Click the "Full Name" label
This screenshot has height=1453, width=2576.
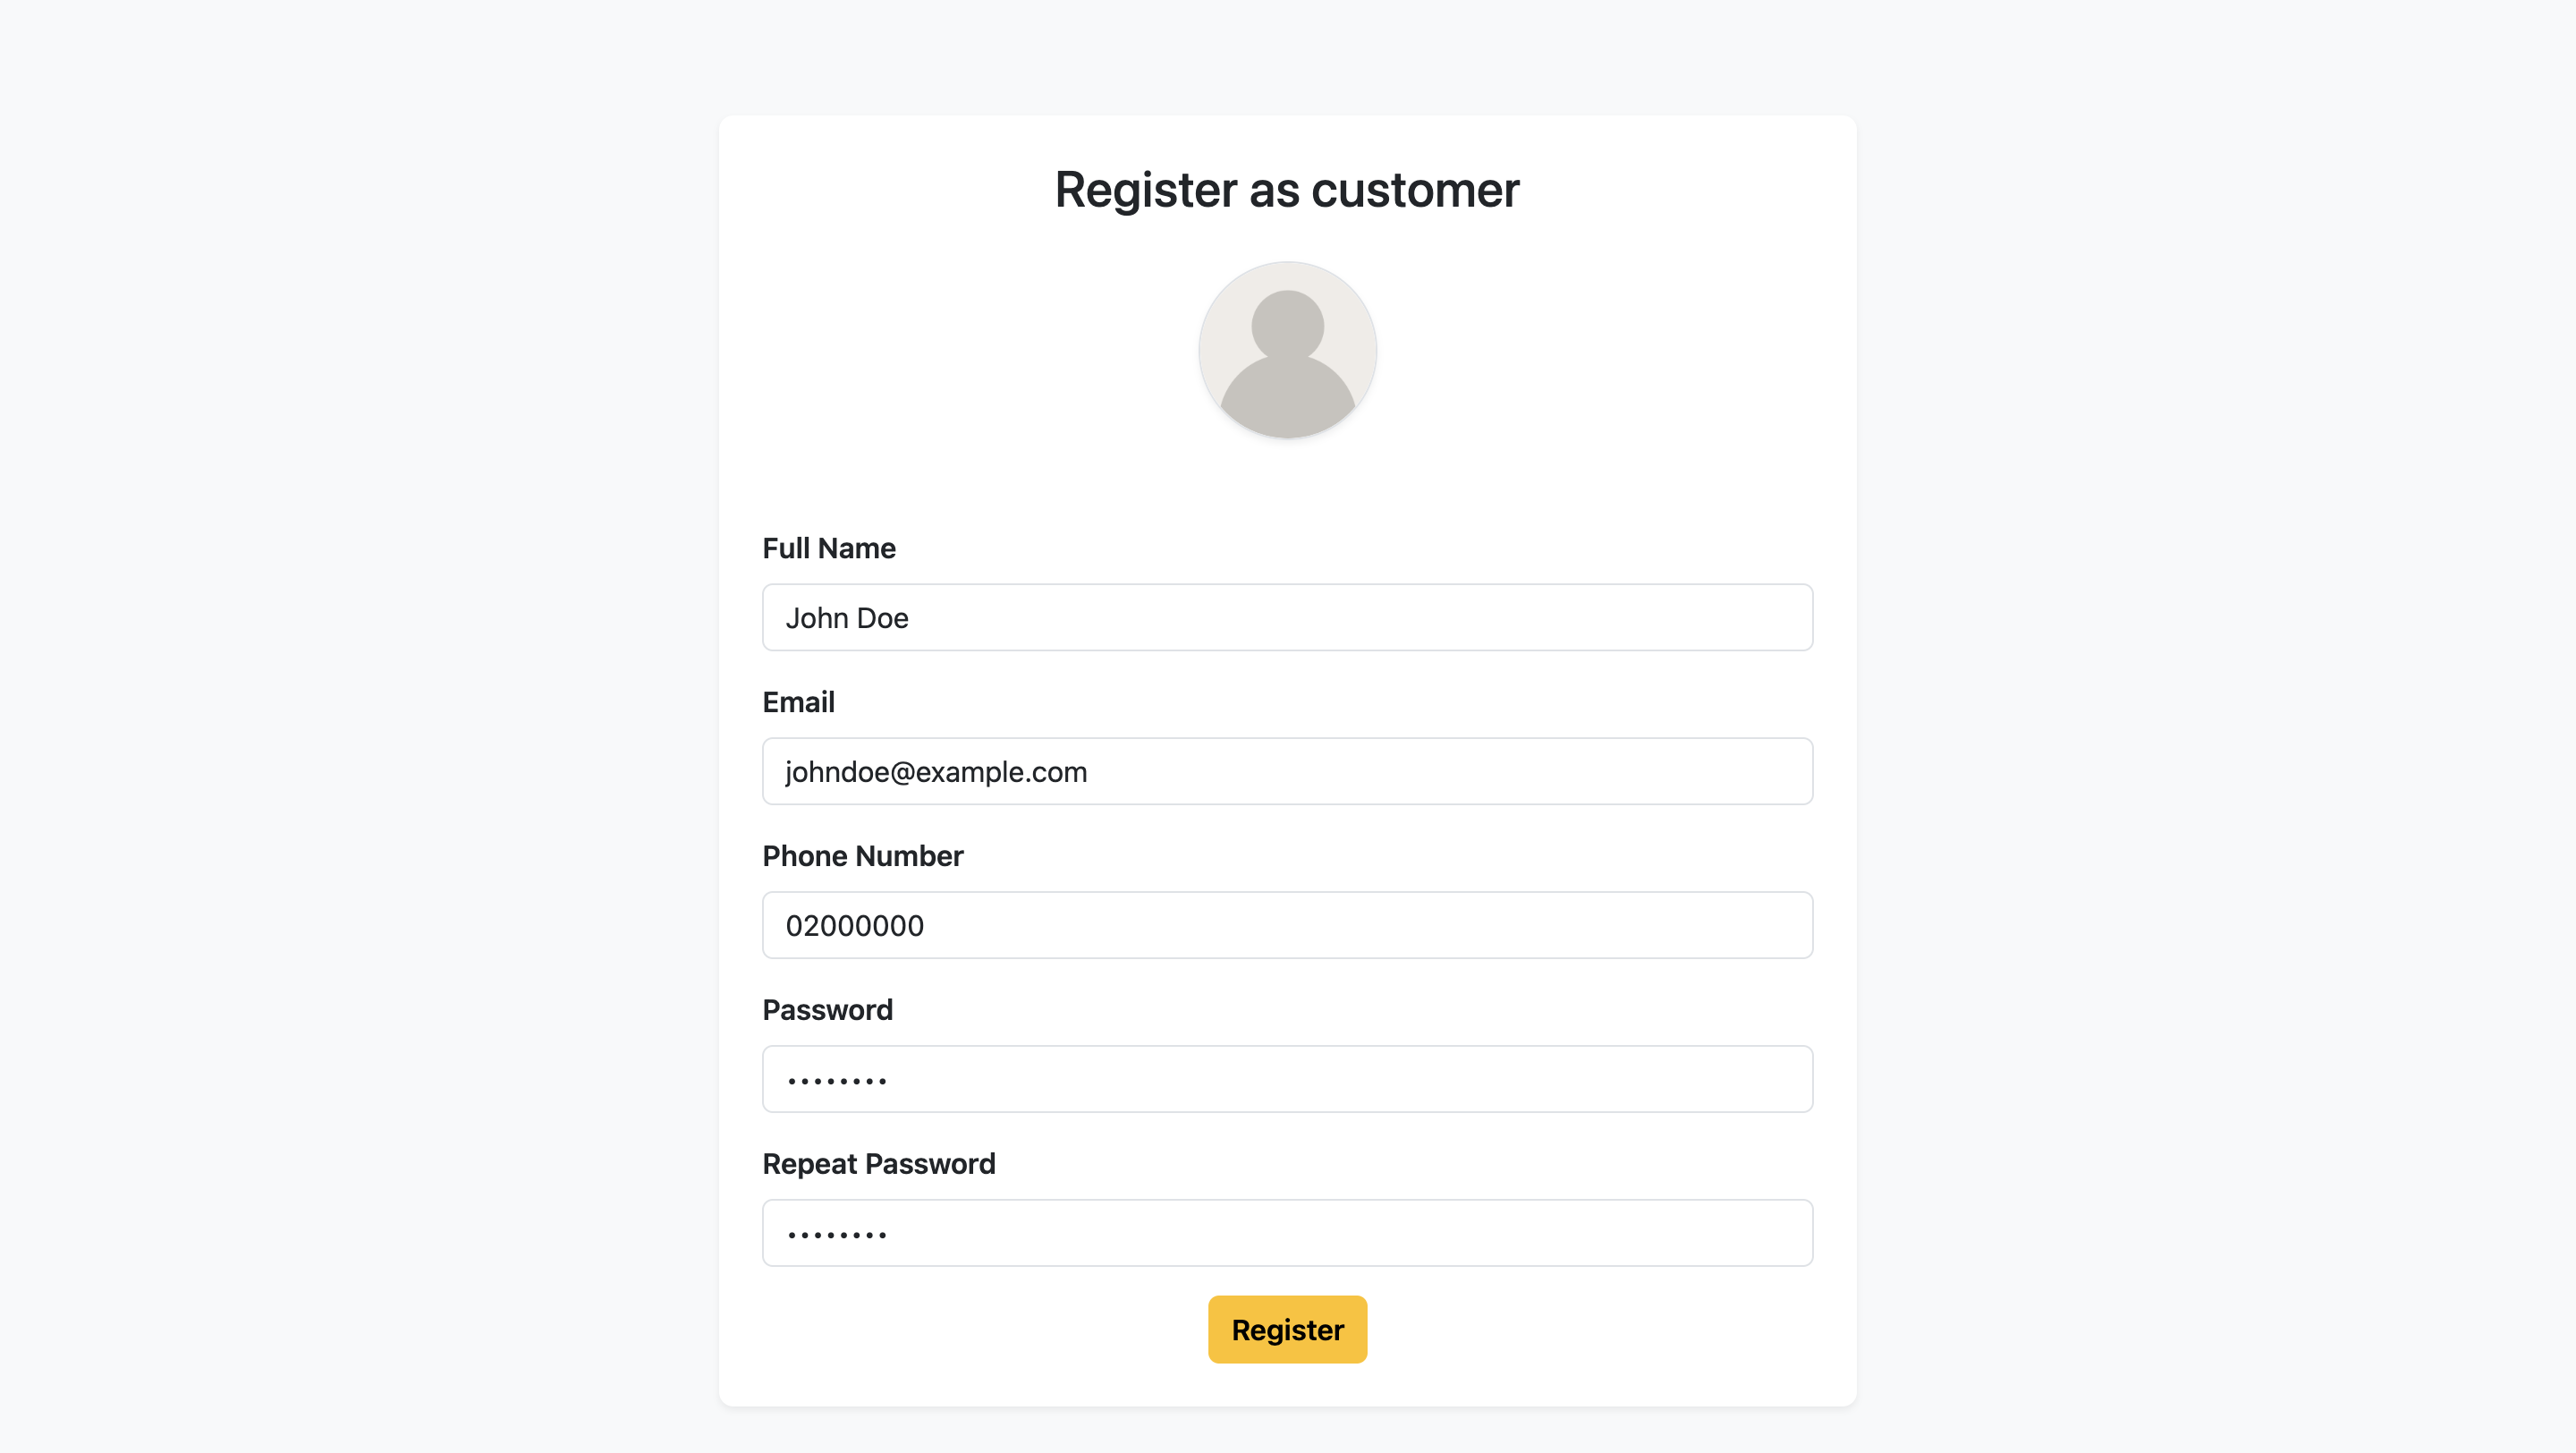tap(829, 548)
